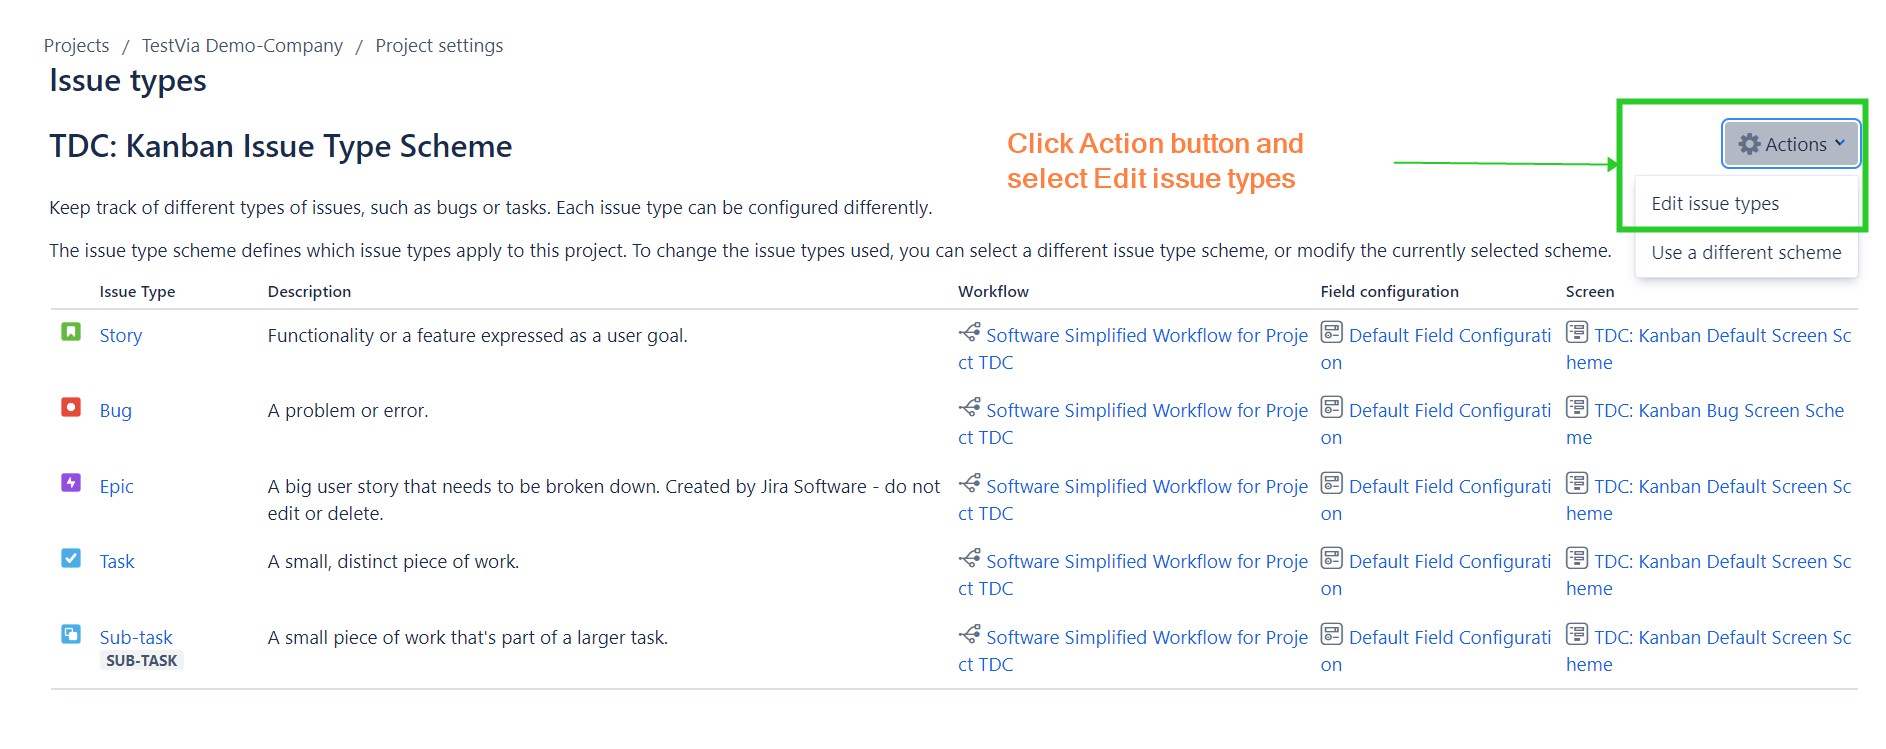Open the Story issue type link
This screenshot has width=1886, height=749.
pyautogui.click(x=121, y=336)
